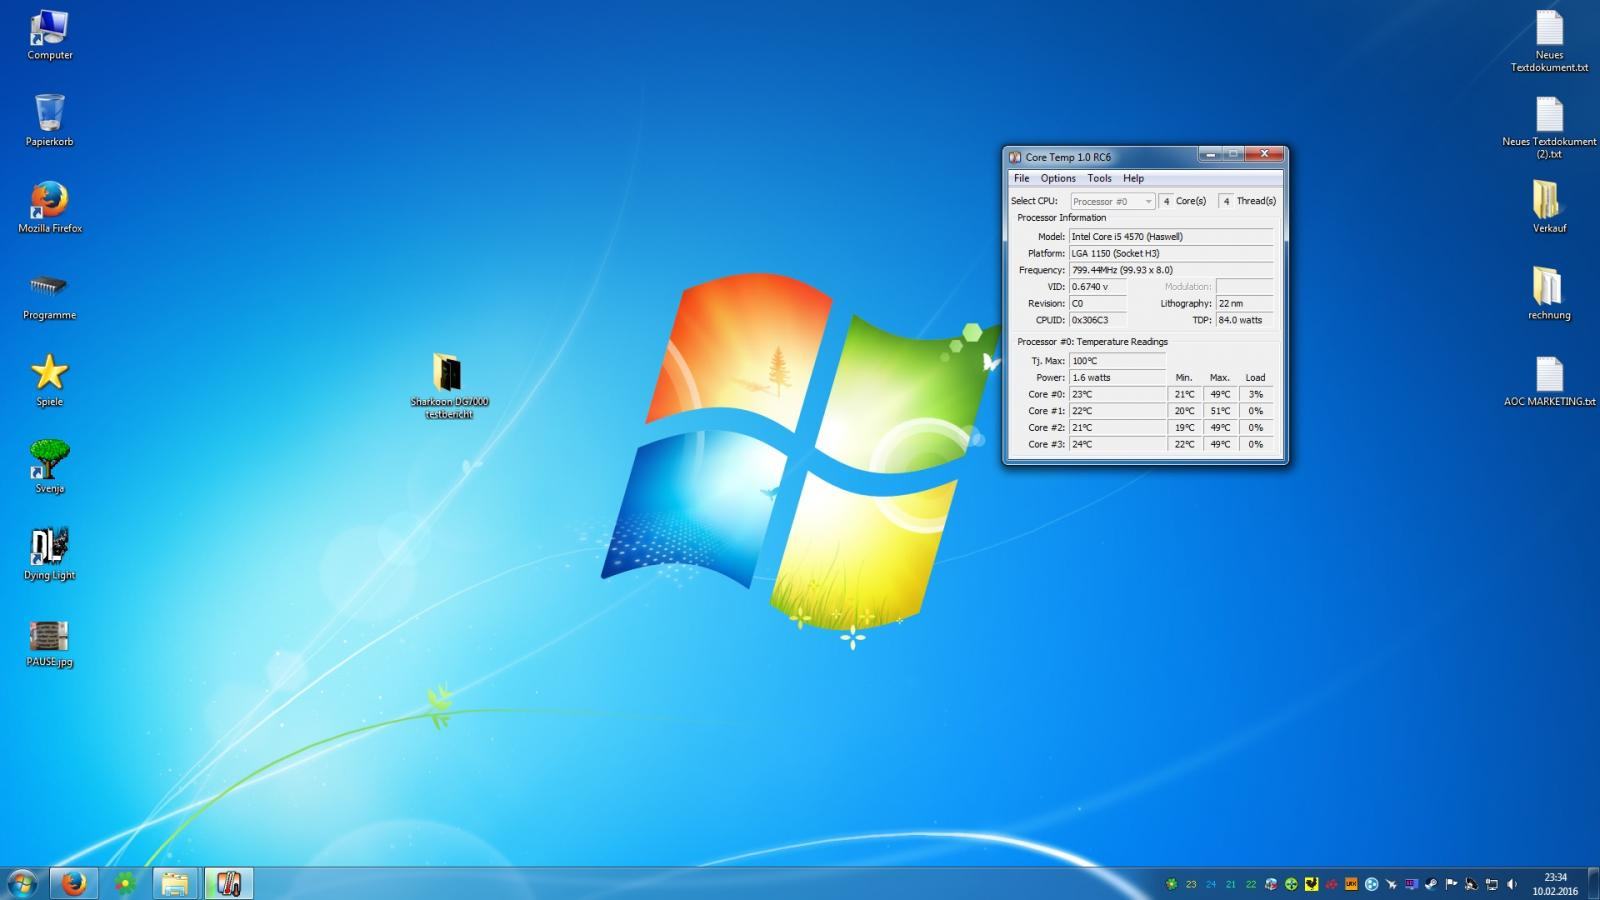Click the yellow rooster tray icon
Viewport: 1600px width, 900px height.
(1311, 884)
